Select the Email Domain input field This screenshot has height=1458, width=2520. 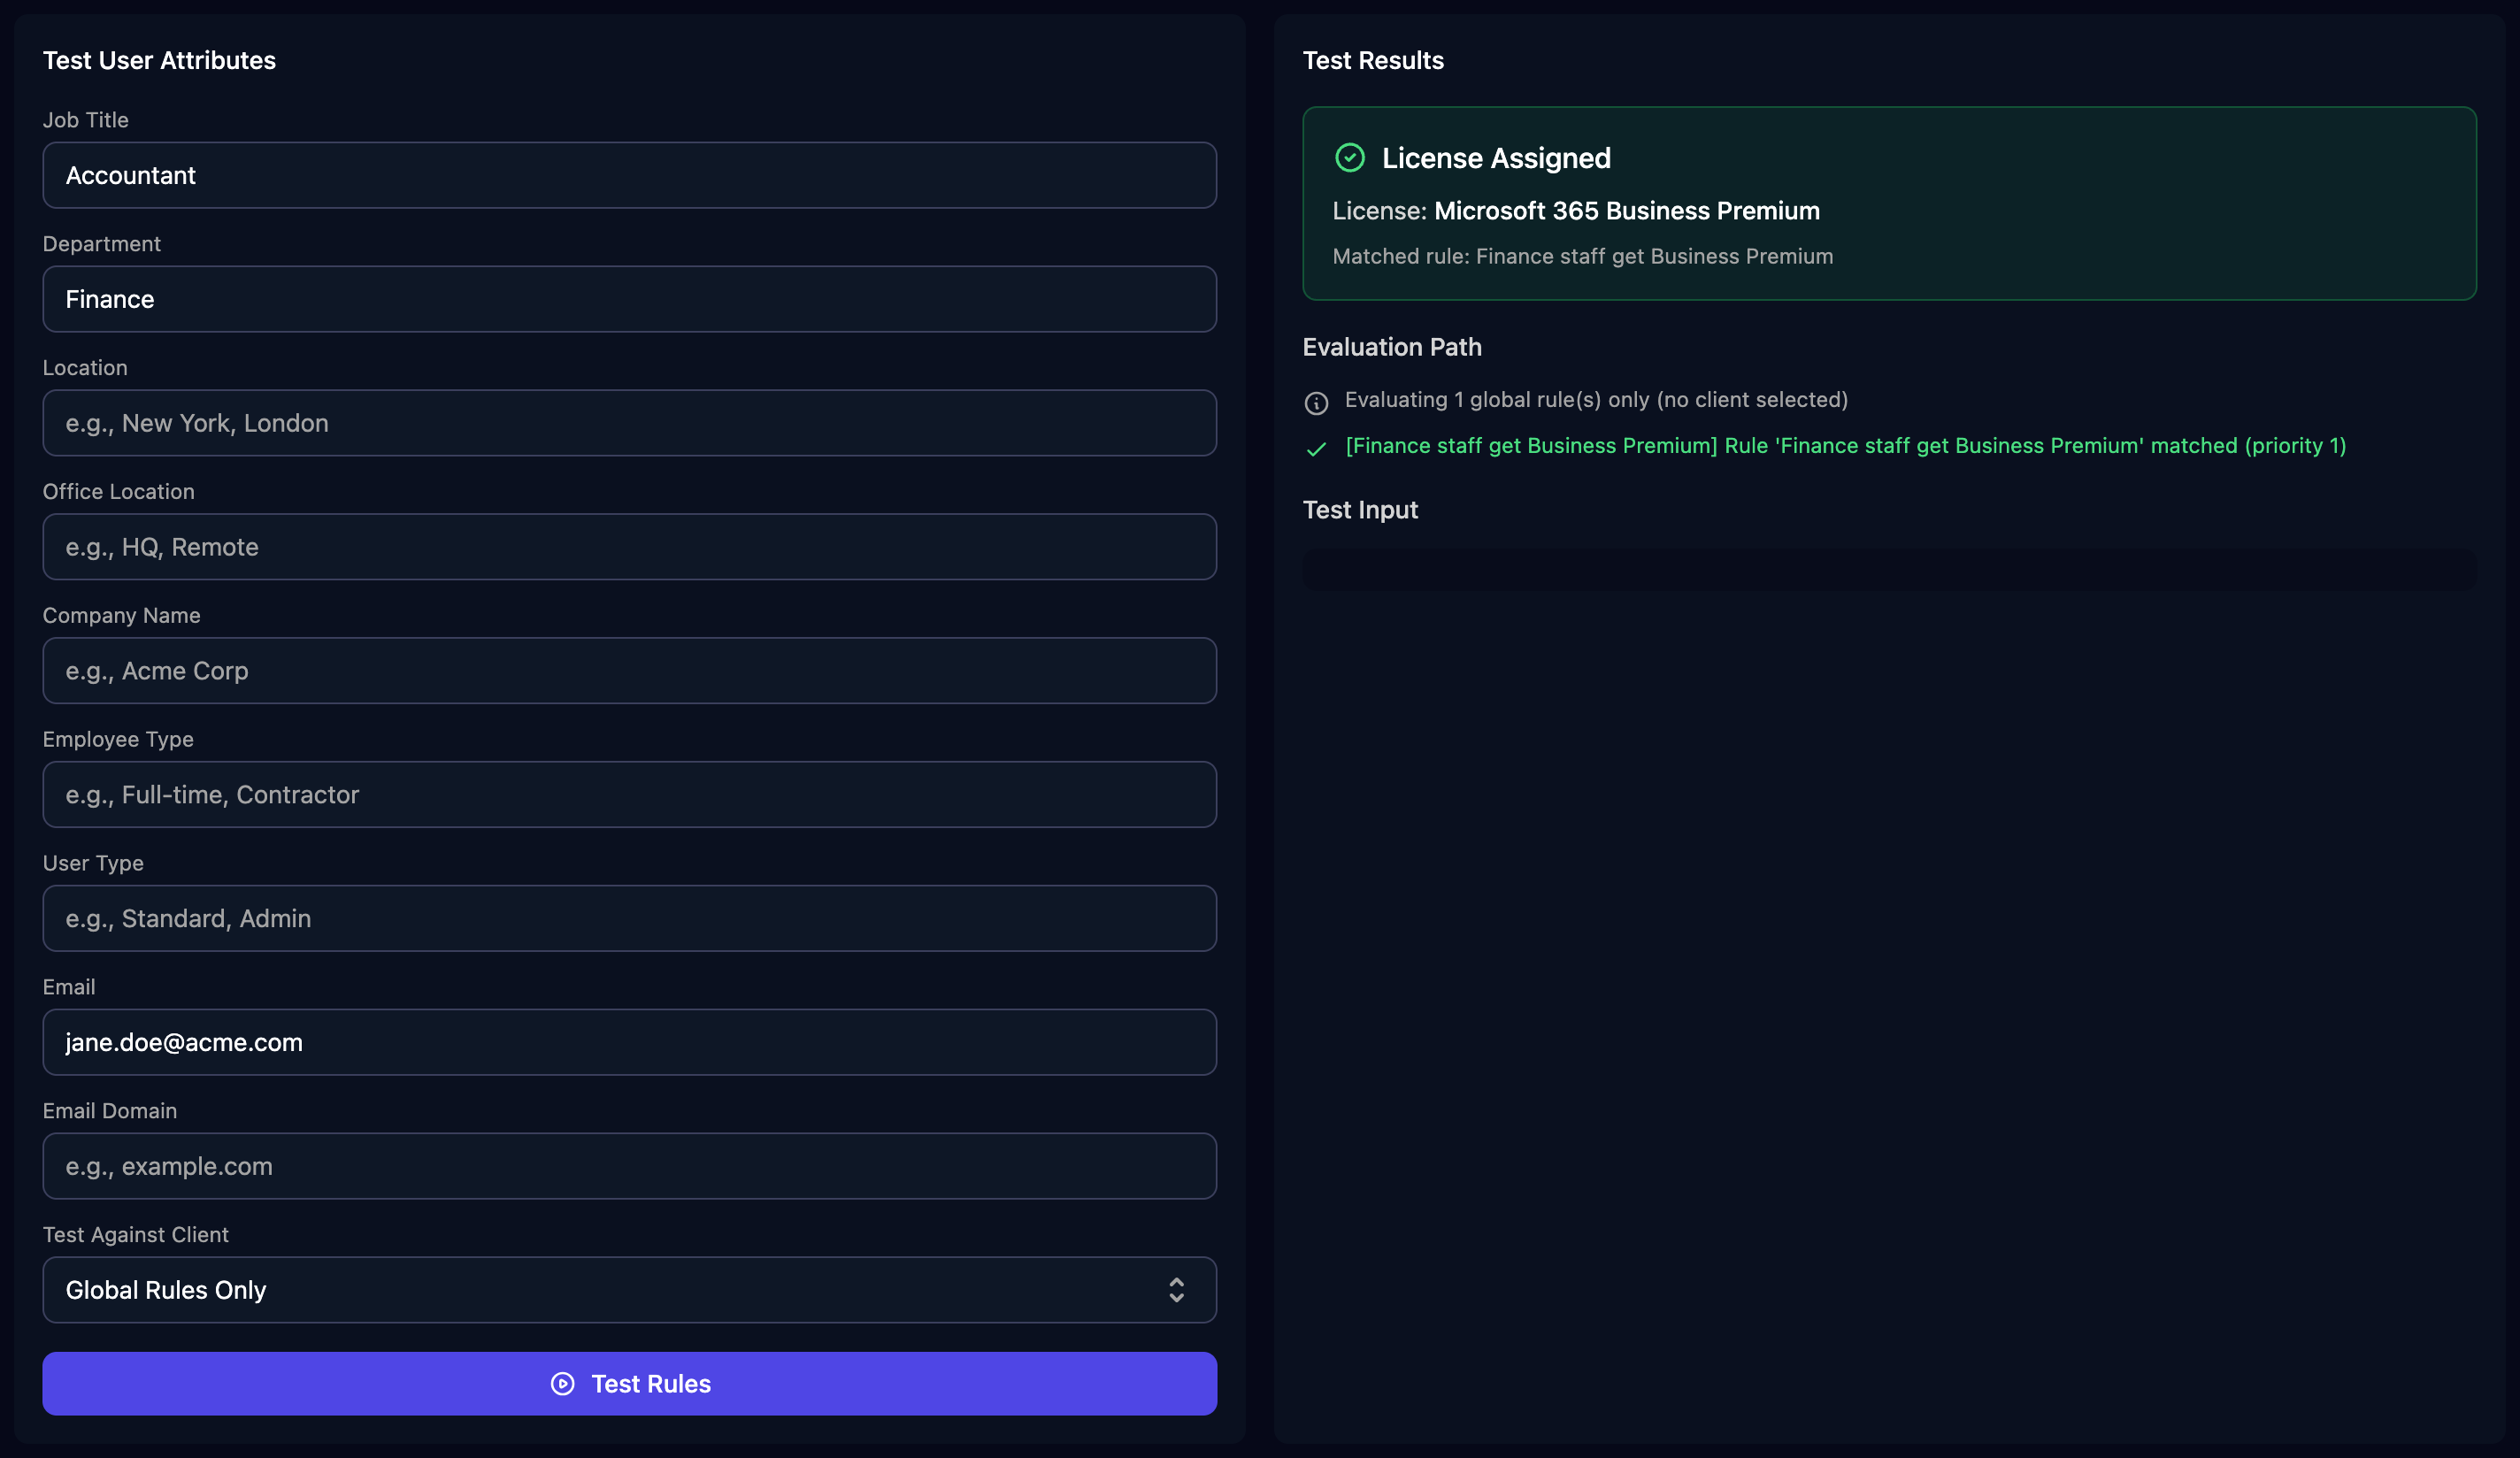point(629,1166)
